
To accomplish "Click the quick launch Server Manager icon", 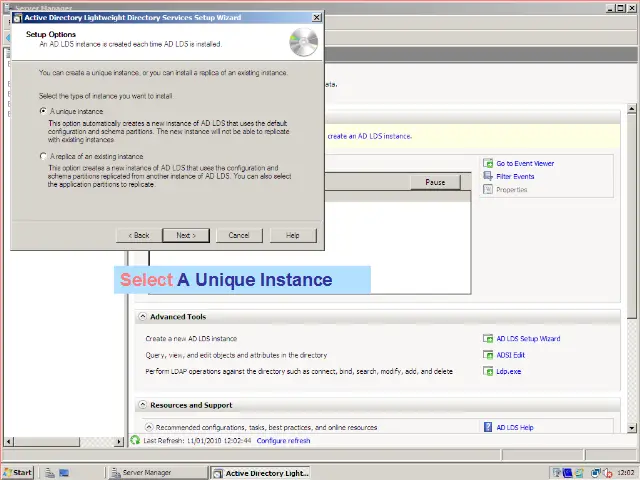I will [x=50, y=473].
